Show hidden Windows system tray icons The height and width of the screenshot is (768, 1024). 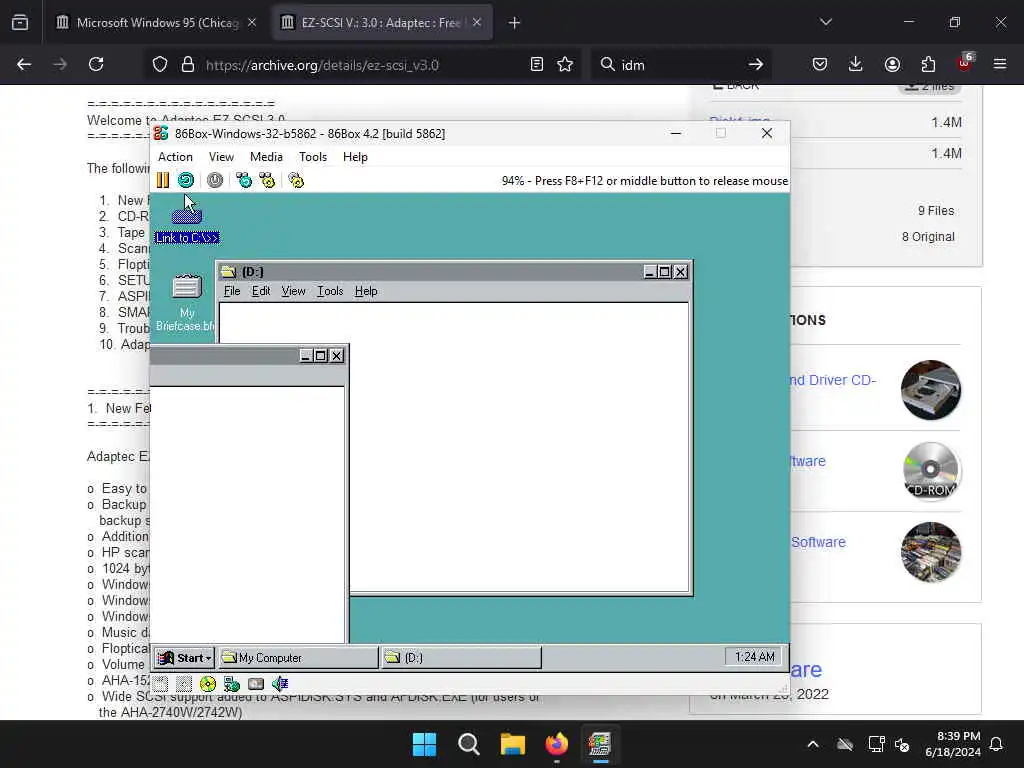point(813,744)
